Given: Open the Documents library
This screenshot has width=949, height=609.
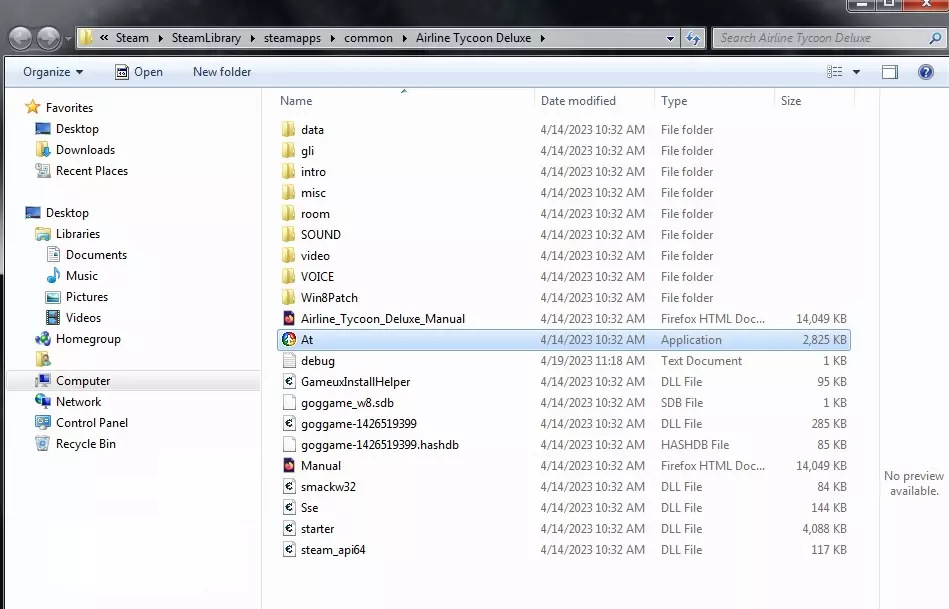Looking at the screenshot, I should click(x=86, y=255).
